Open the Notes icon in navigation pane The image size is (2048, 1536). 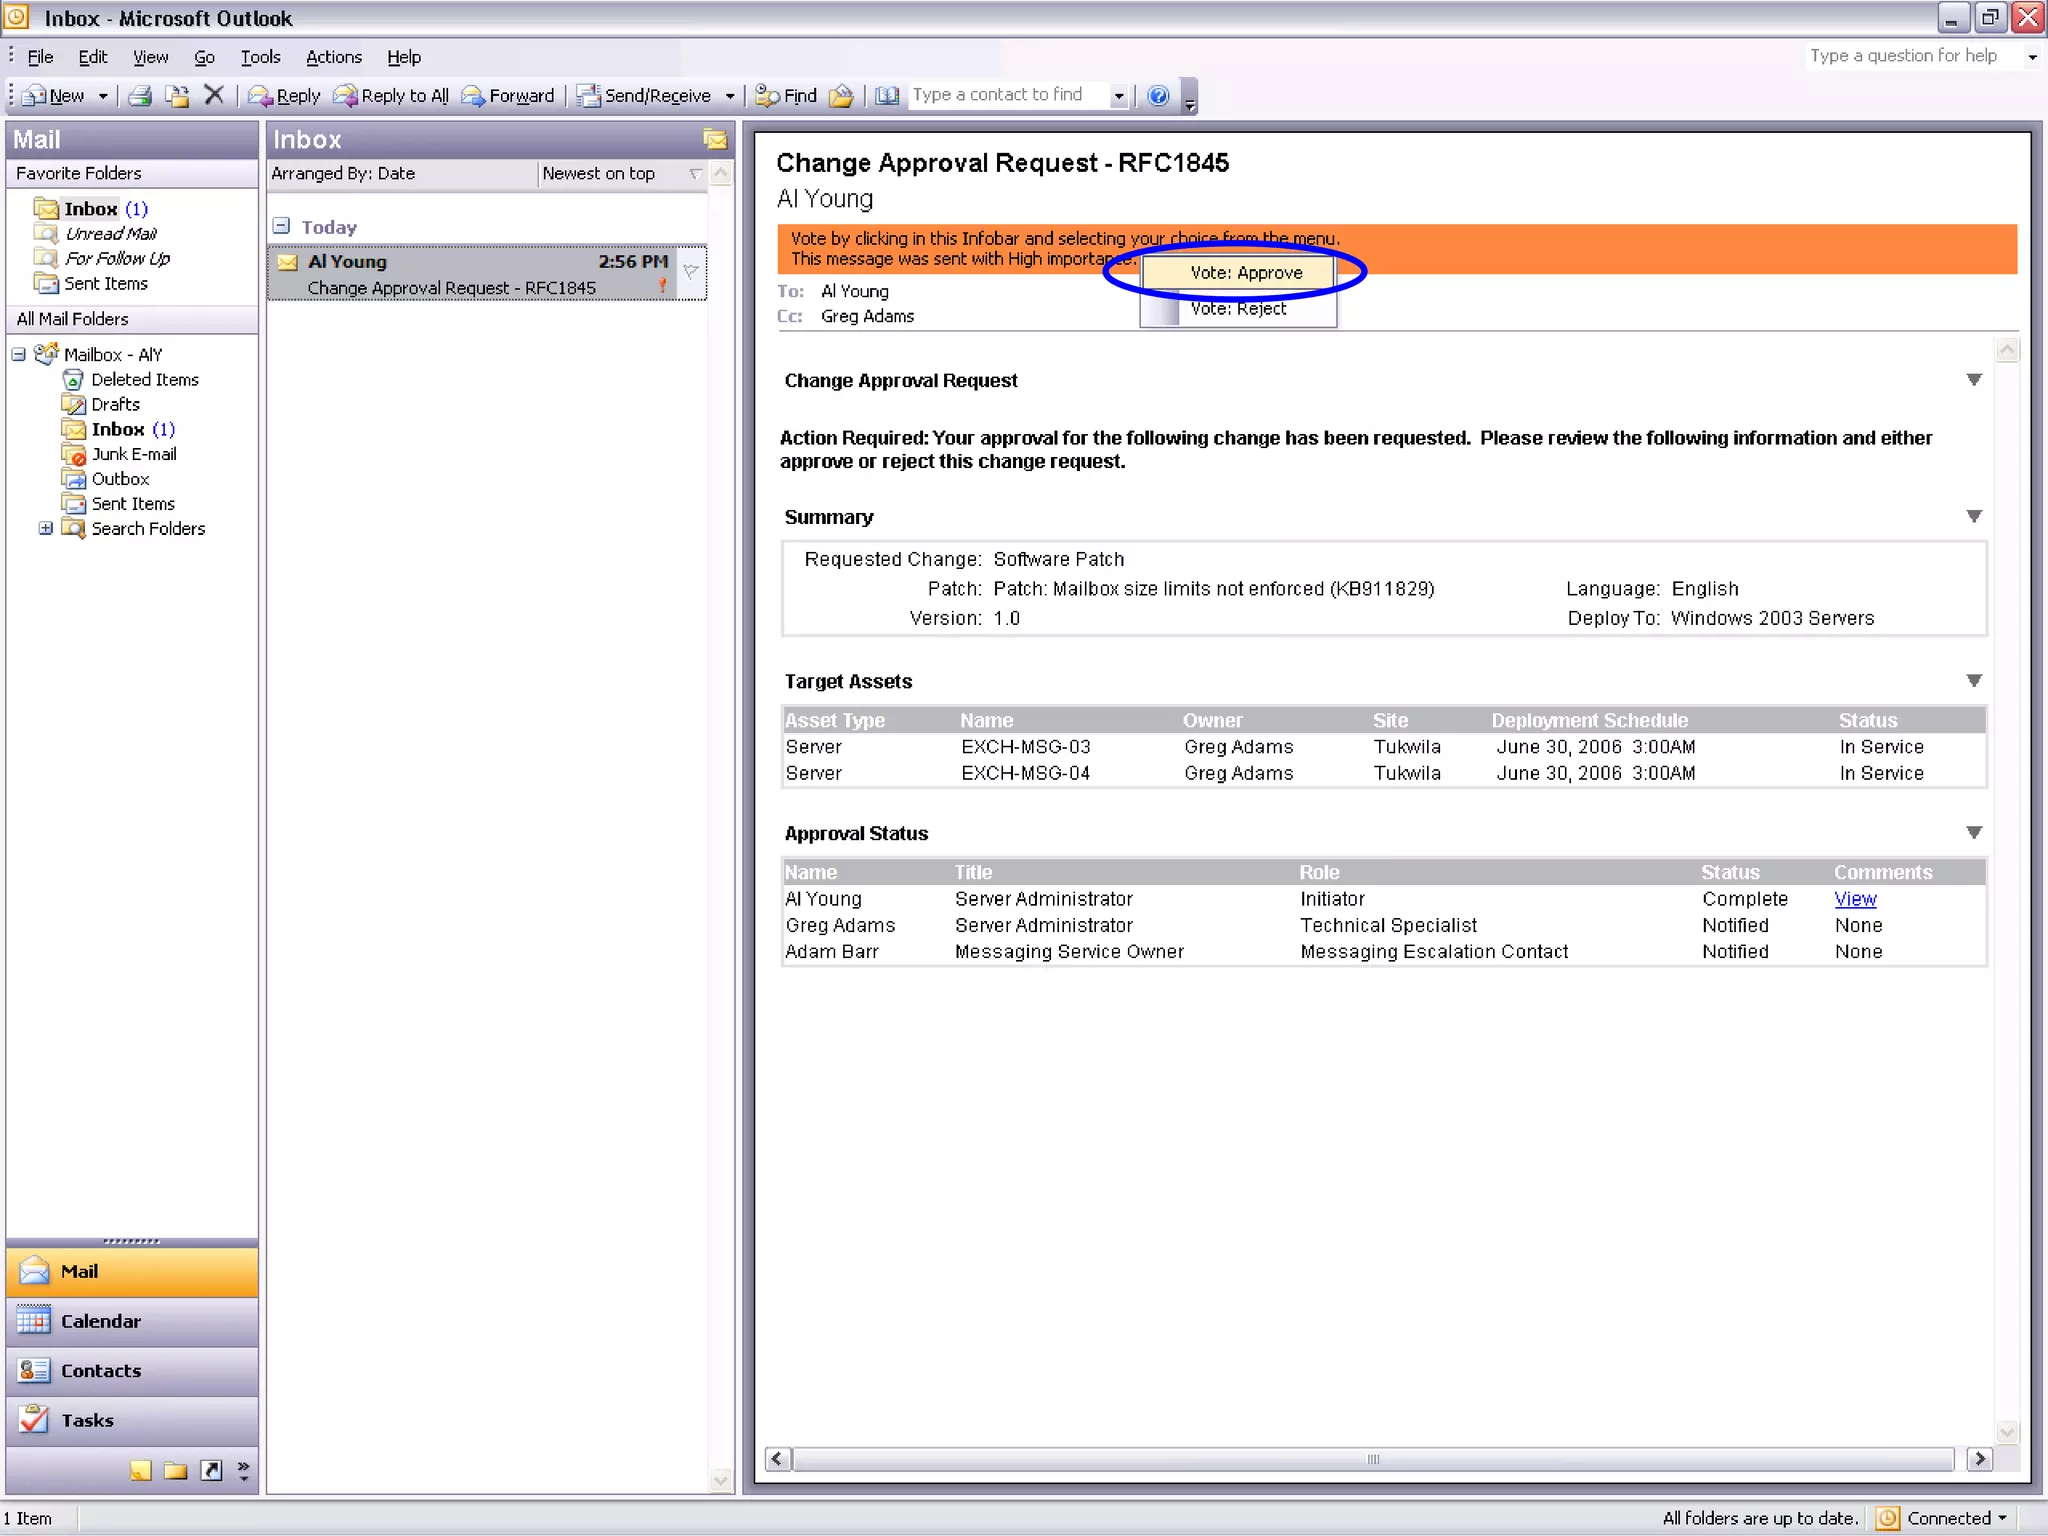pyautogui.click(x=141, y=1470)
